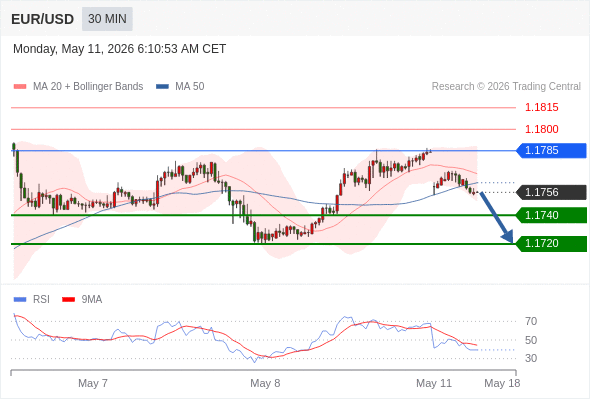Click the MA 50 blue legend swatch
590x400 pixels.
(x=162, y=87)
